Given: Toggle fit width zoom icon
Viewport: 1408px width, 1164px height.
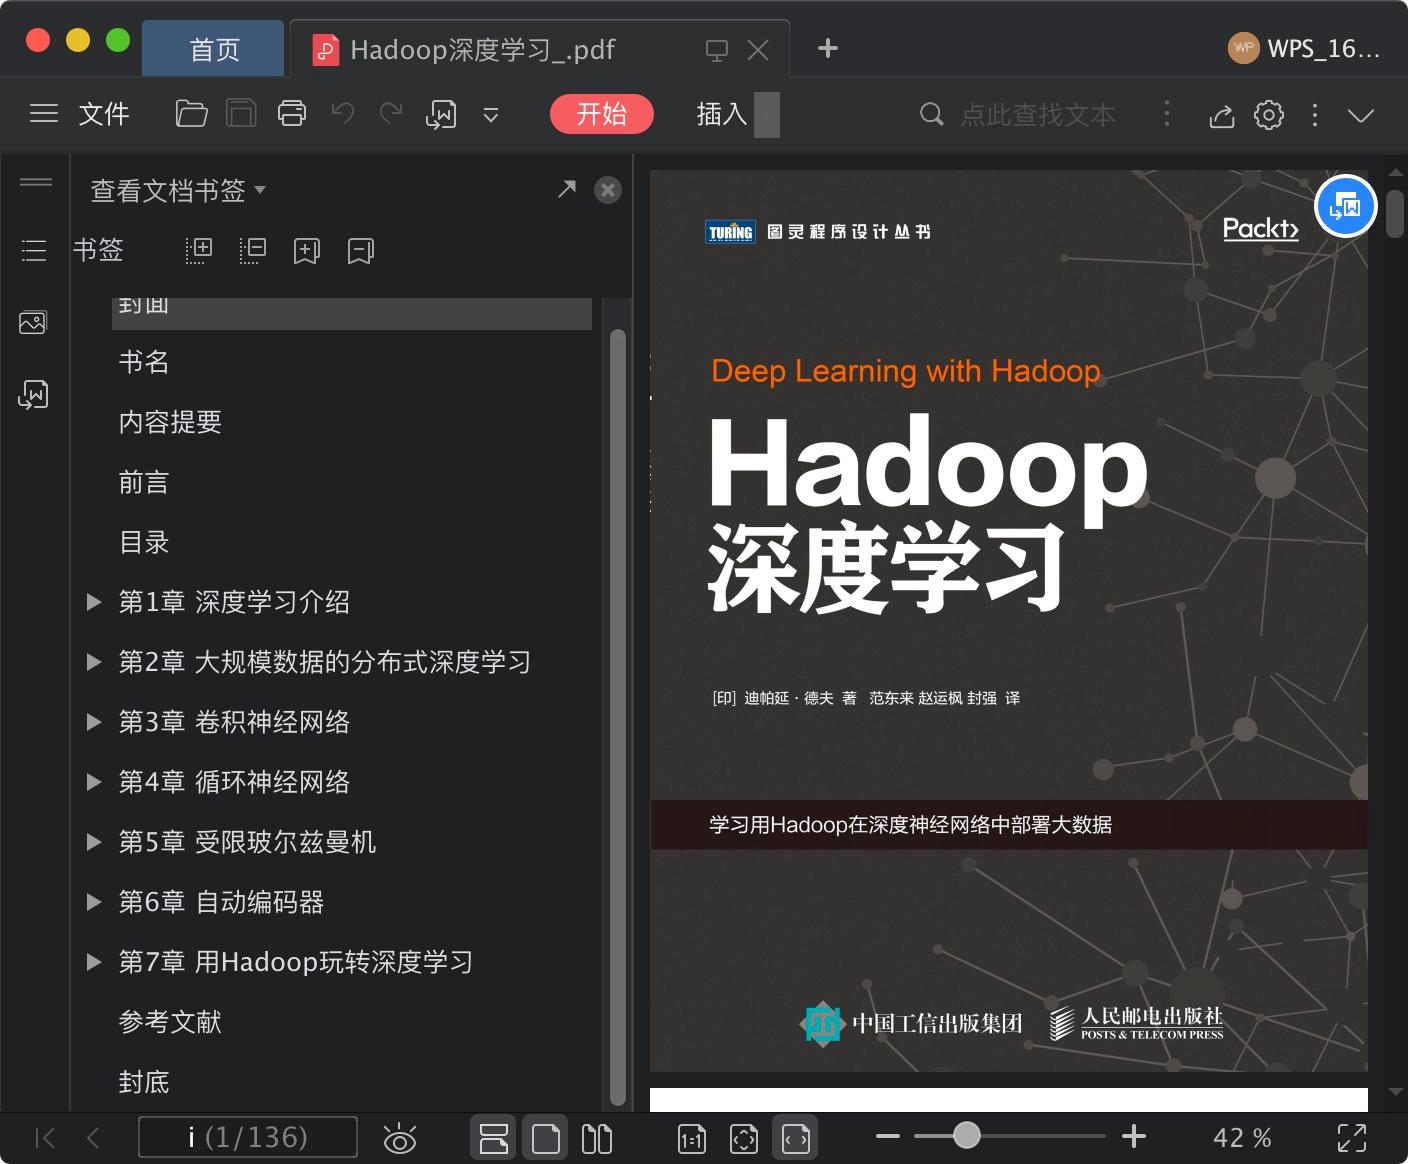Looking at the screenshot, I should point(796,1138).
